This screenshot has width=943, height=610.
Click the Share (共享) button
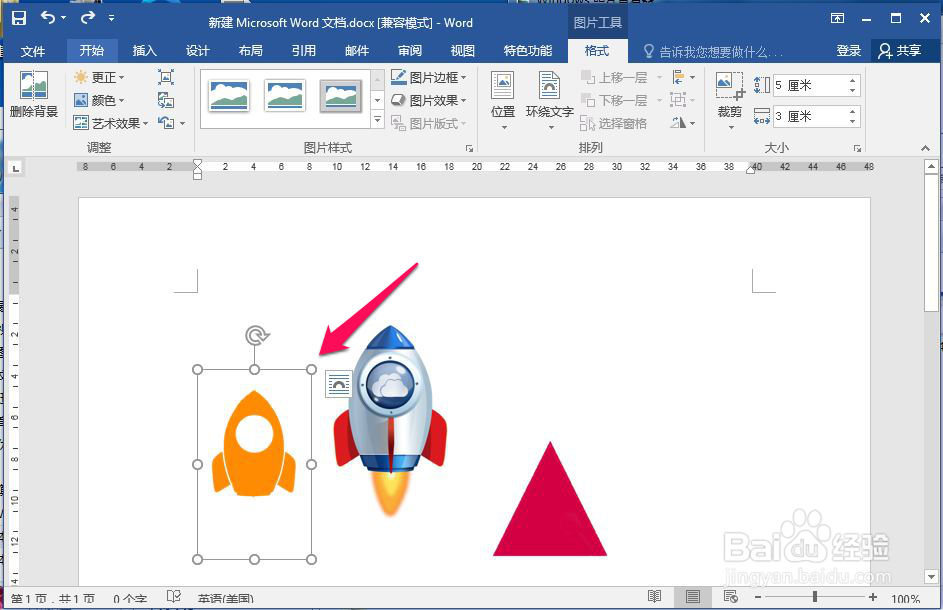coord(900,51)
